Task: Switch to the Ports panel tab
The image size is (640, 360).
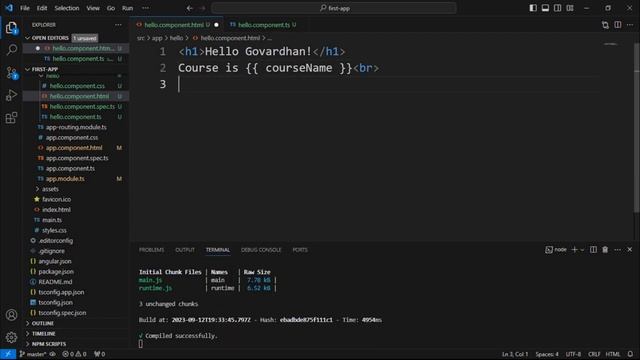Action: (x=300, y=250)
